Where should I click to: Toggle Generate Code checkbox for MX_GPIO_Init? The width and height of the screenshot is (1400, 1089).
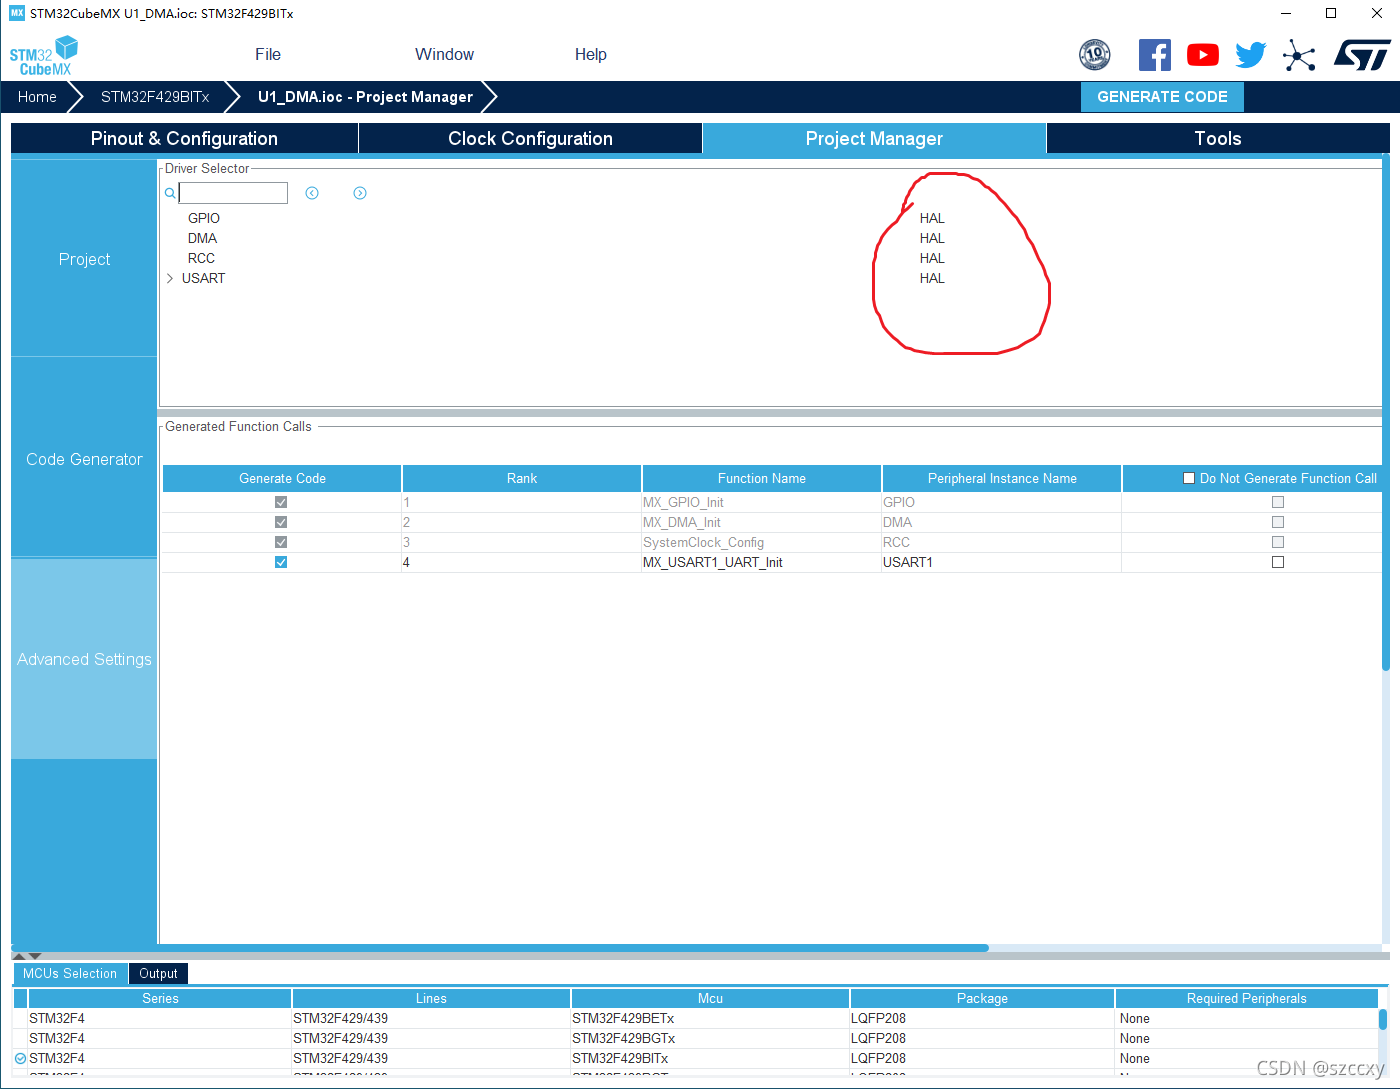click(281, 502)
